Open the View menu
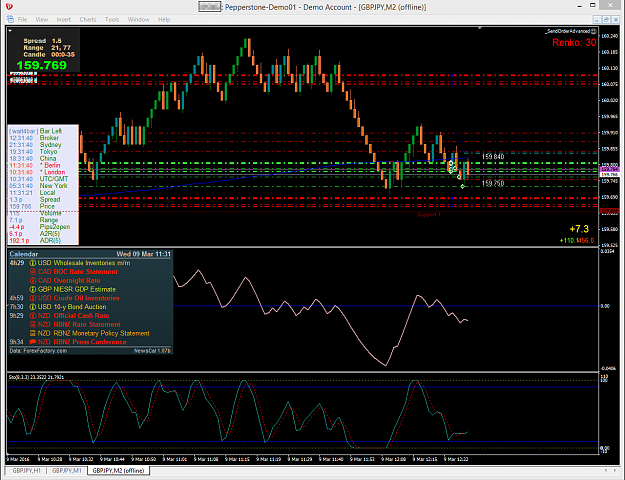 coord(41,19)
